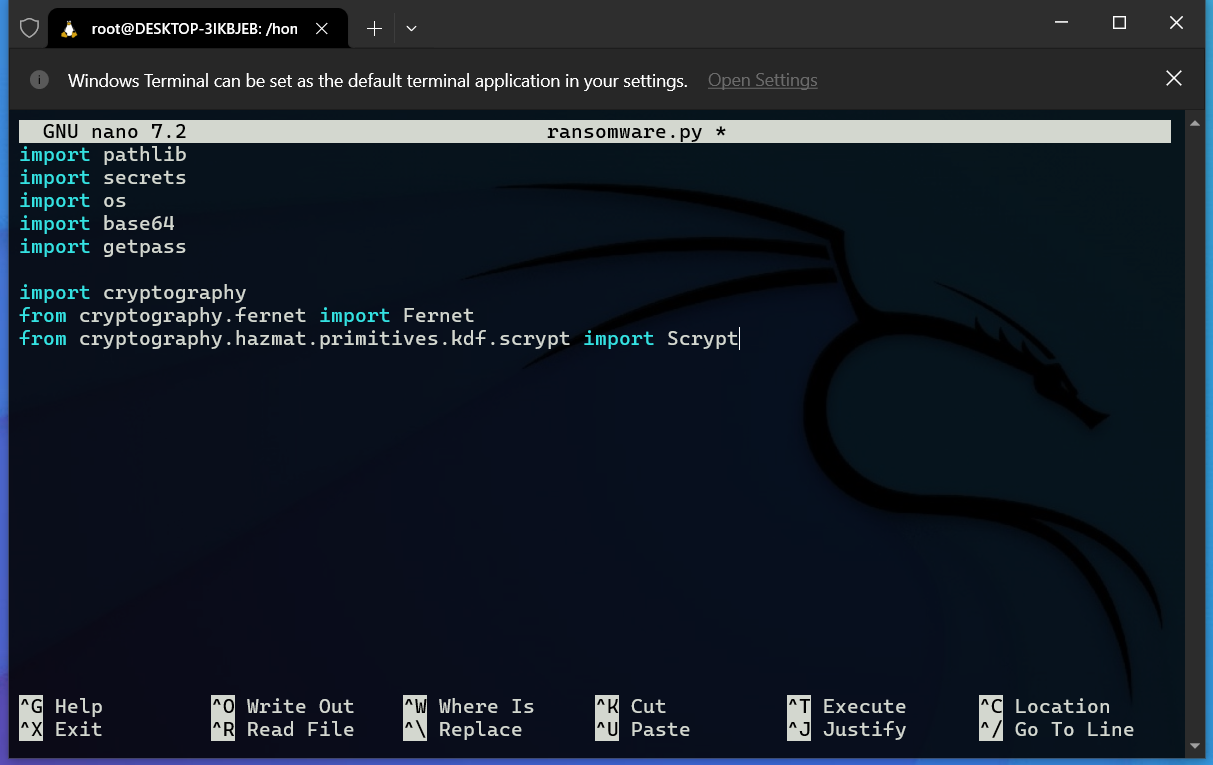This screenshot has width=1213, height=765.
Task: Dismiss the default terminal notification
Action: pyautogui.click(x=1174, y=79)
